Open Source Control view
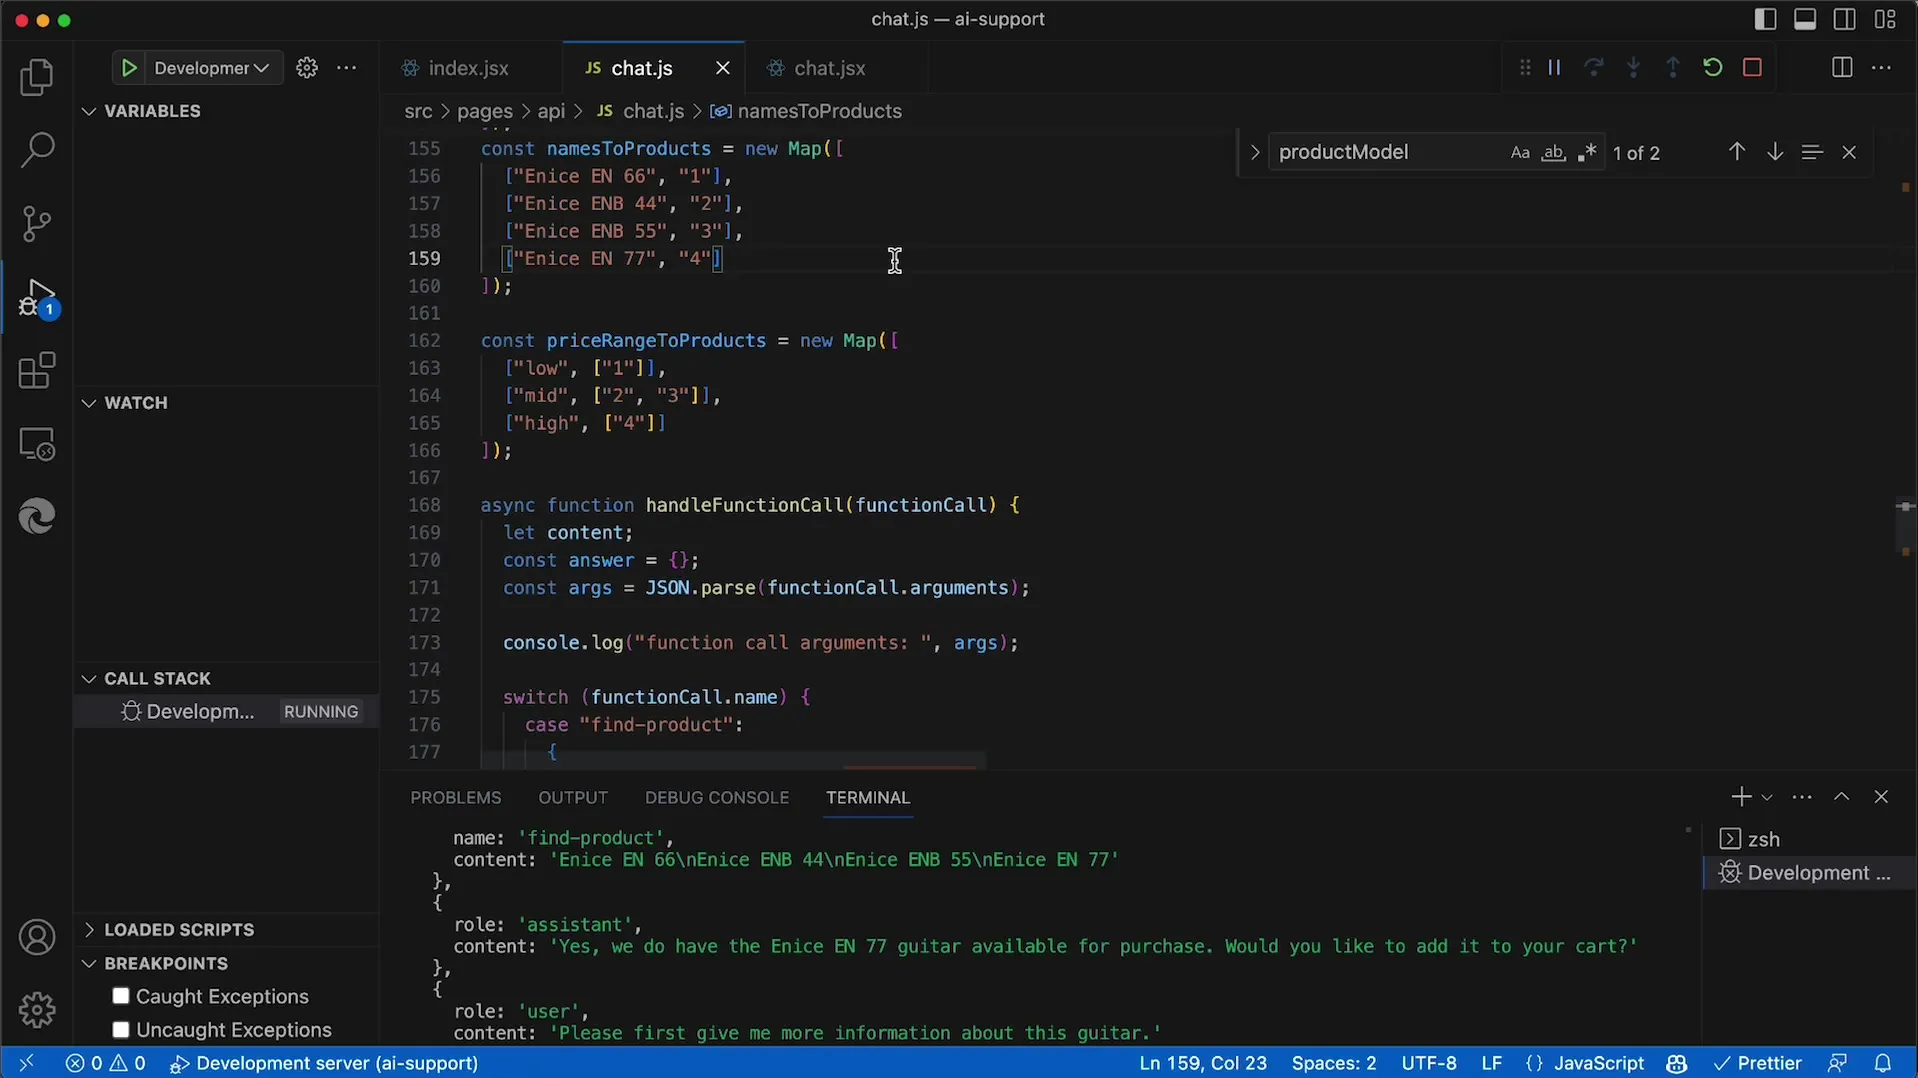1918x1078 pixels. [x=37, y=223]
